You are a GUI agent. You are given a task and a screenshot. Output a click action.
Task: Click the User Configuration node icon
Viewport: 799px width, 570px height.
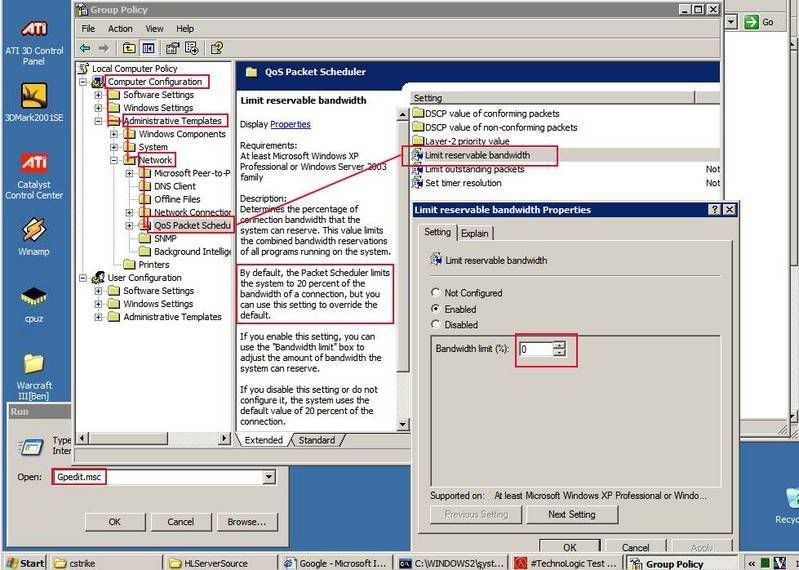pyautogui.click(x=98, y=278)
